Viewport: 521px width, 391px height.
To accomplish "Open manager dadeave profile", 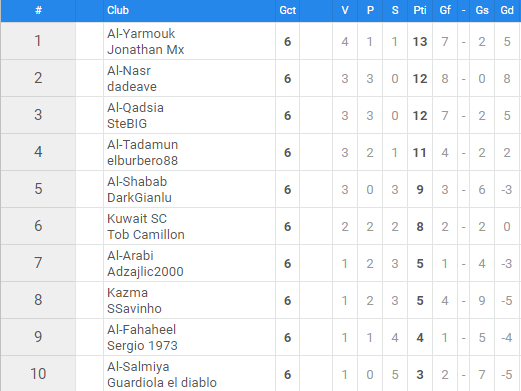I will click(132, 87).
